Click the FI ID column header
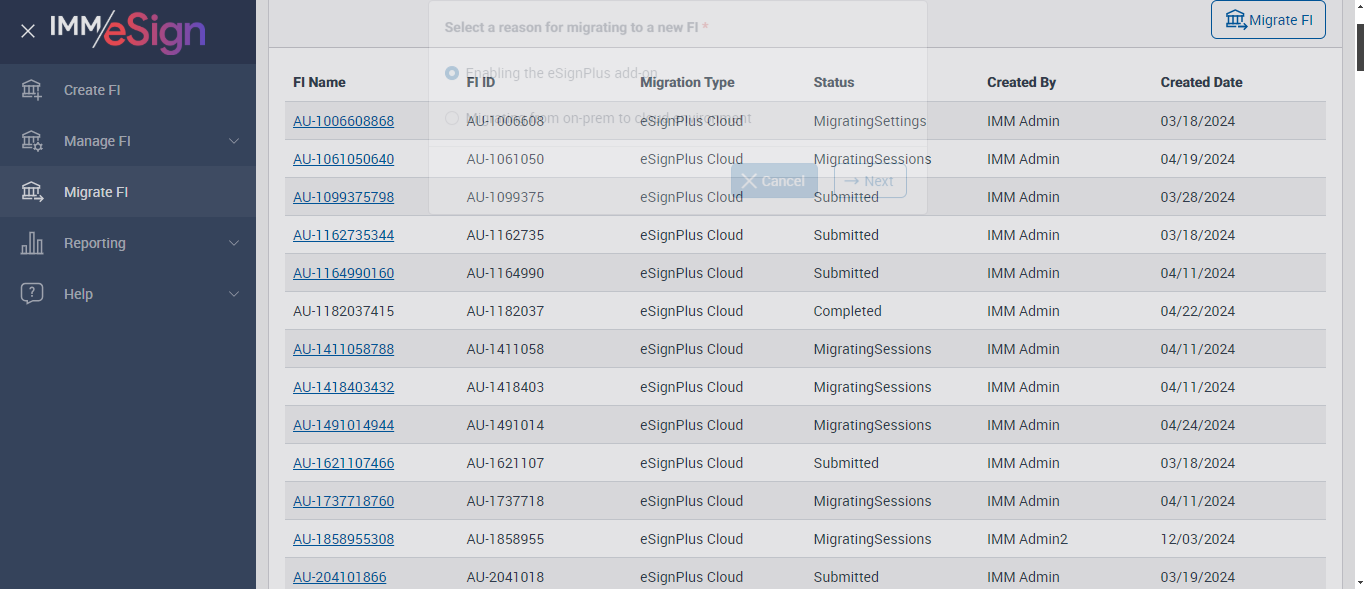The height and width of the screenshot is (589, 1366). [481, 82]
